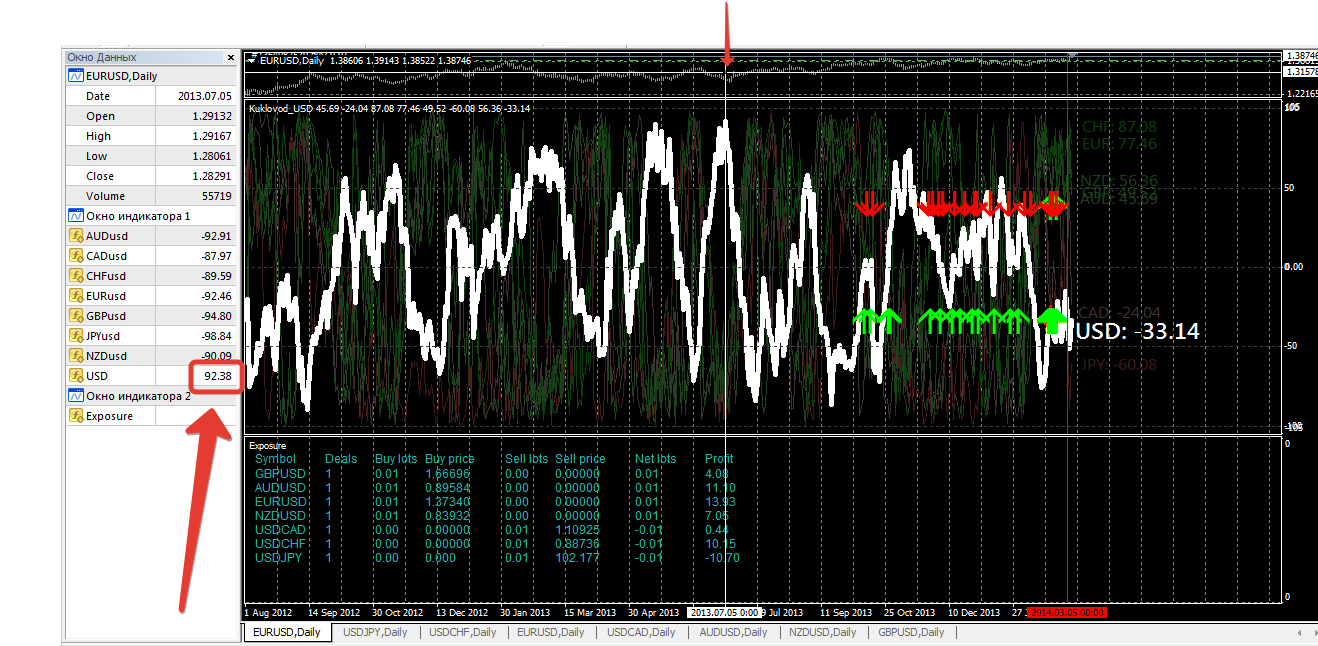Click the chart shift triangle marker at chart top
Screen dimensions: 1318x646
pos(1072,54)
